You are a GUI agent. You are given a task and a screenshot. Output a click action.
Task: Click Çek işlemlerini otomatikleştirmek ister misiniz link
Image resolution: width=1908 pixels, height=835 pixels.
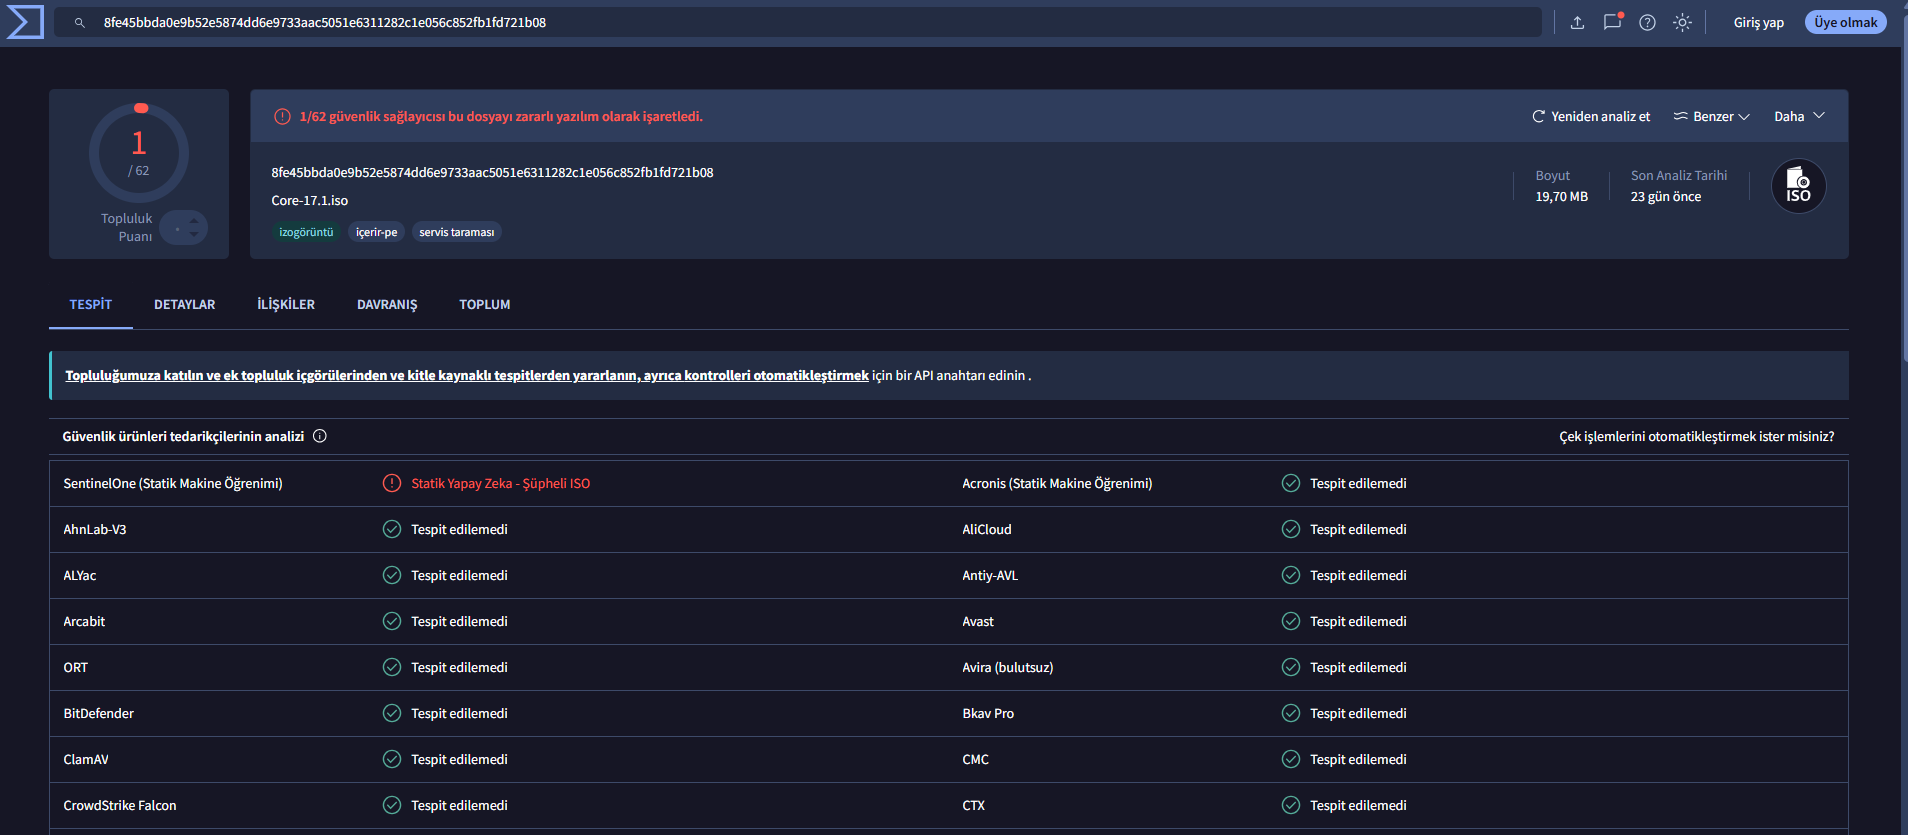coord(1697,437)
